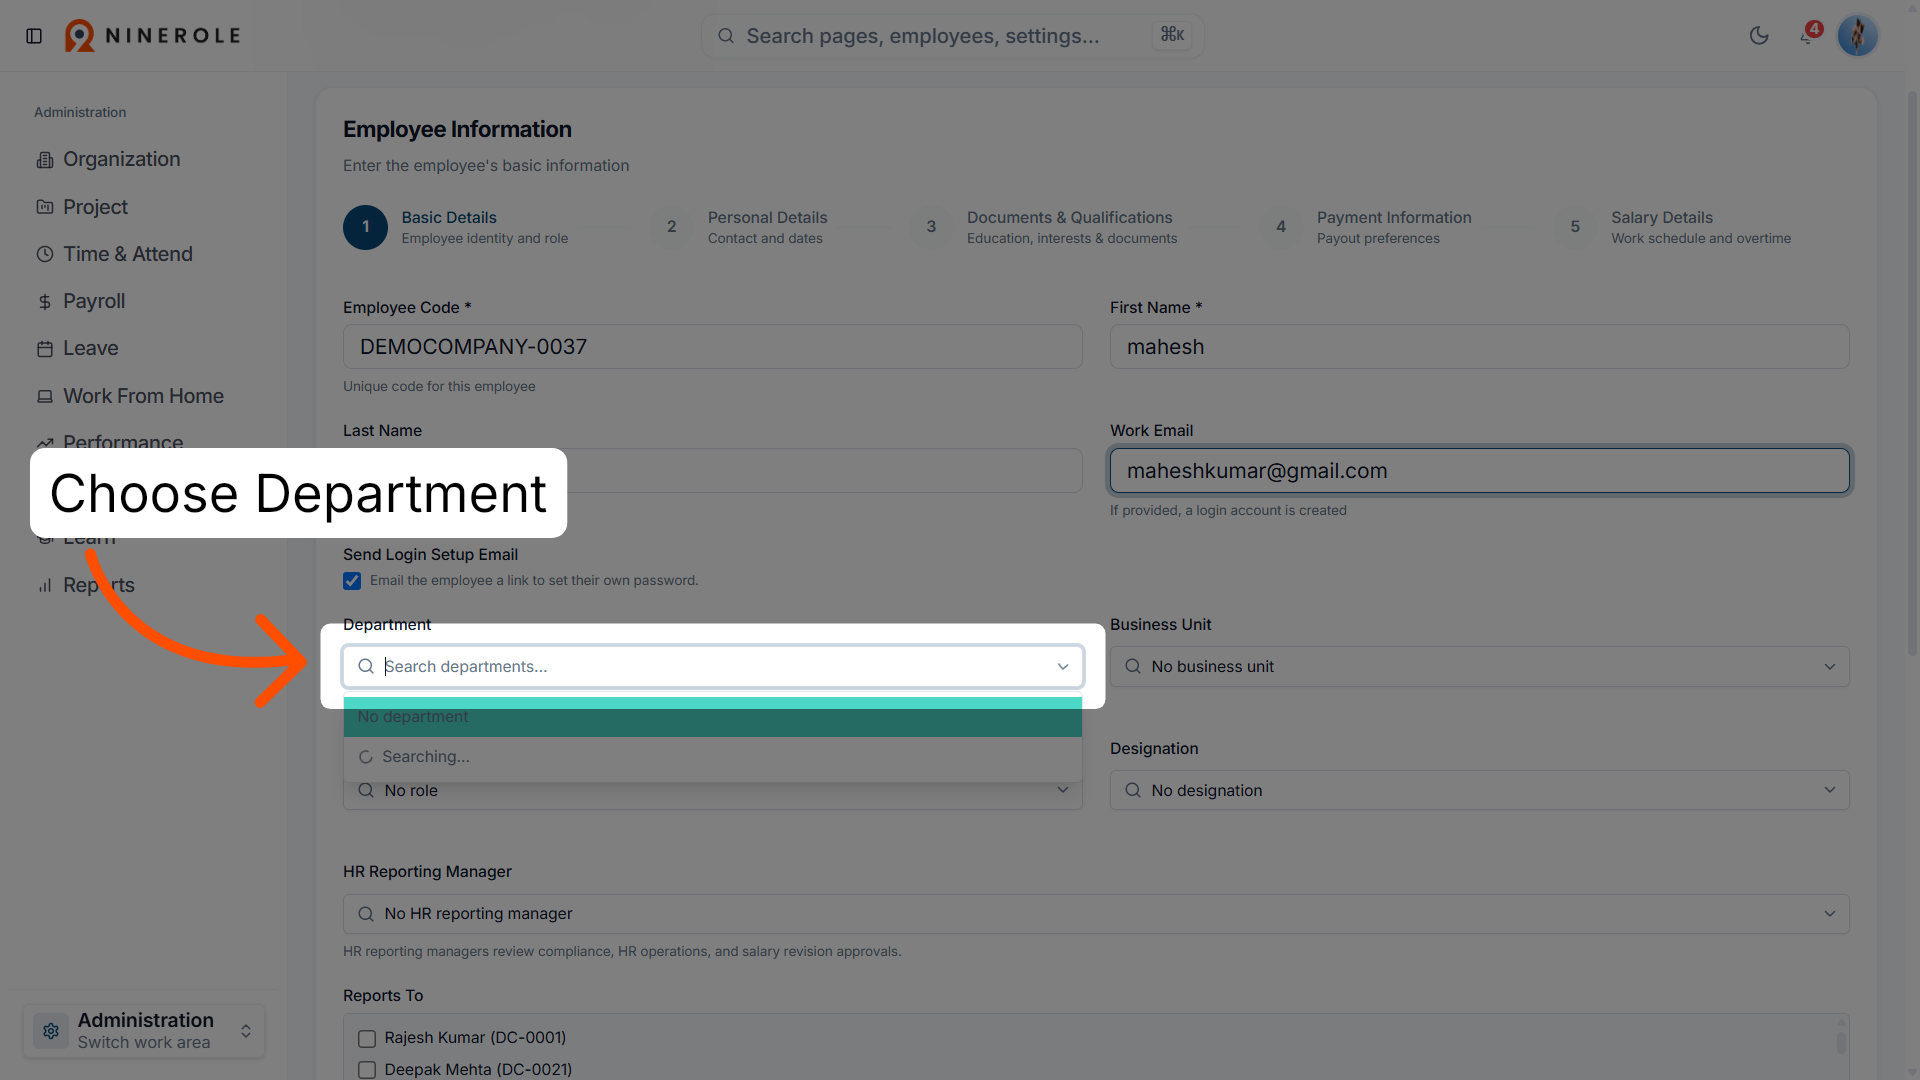This screenshot has width=1920, height=1080.
Task: Click the search magnifier icon in top bar
Action: (726, 36)
